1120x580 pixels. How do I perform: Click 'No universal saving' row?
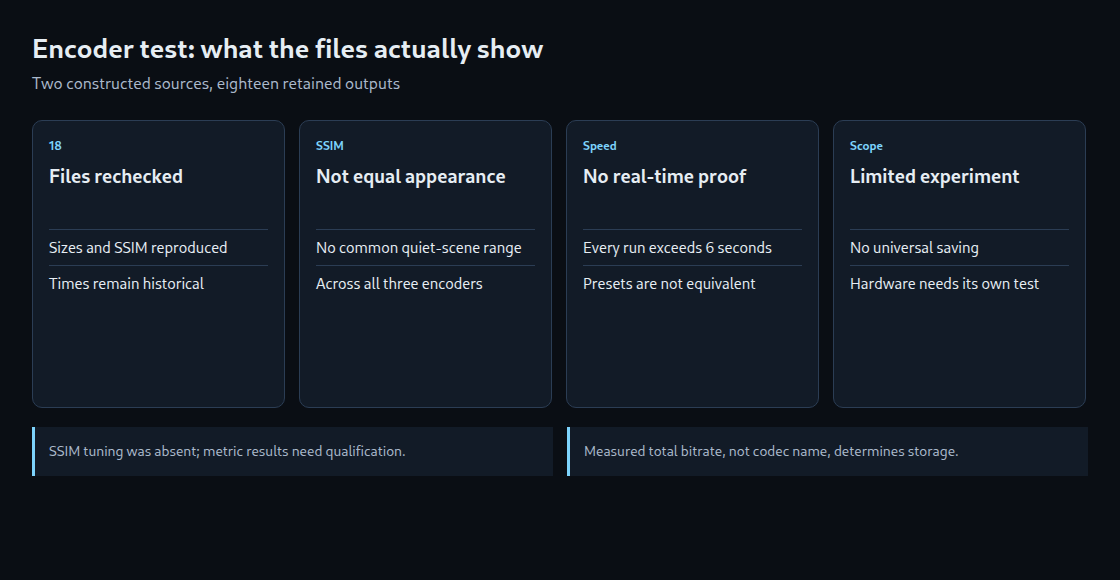(959, 248)
